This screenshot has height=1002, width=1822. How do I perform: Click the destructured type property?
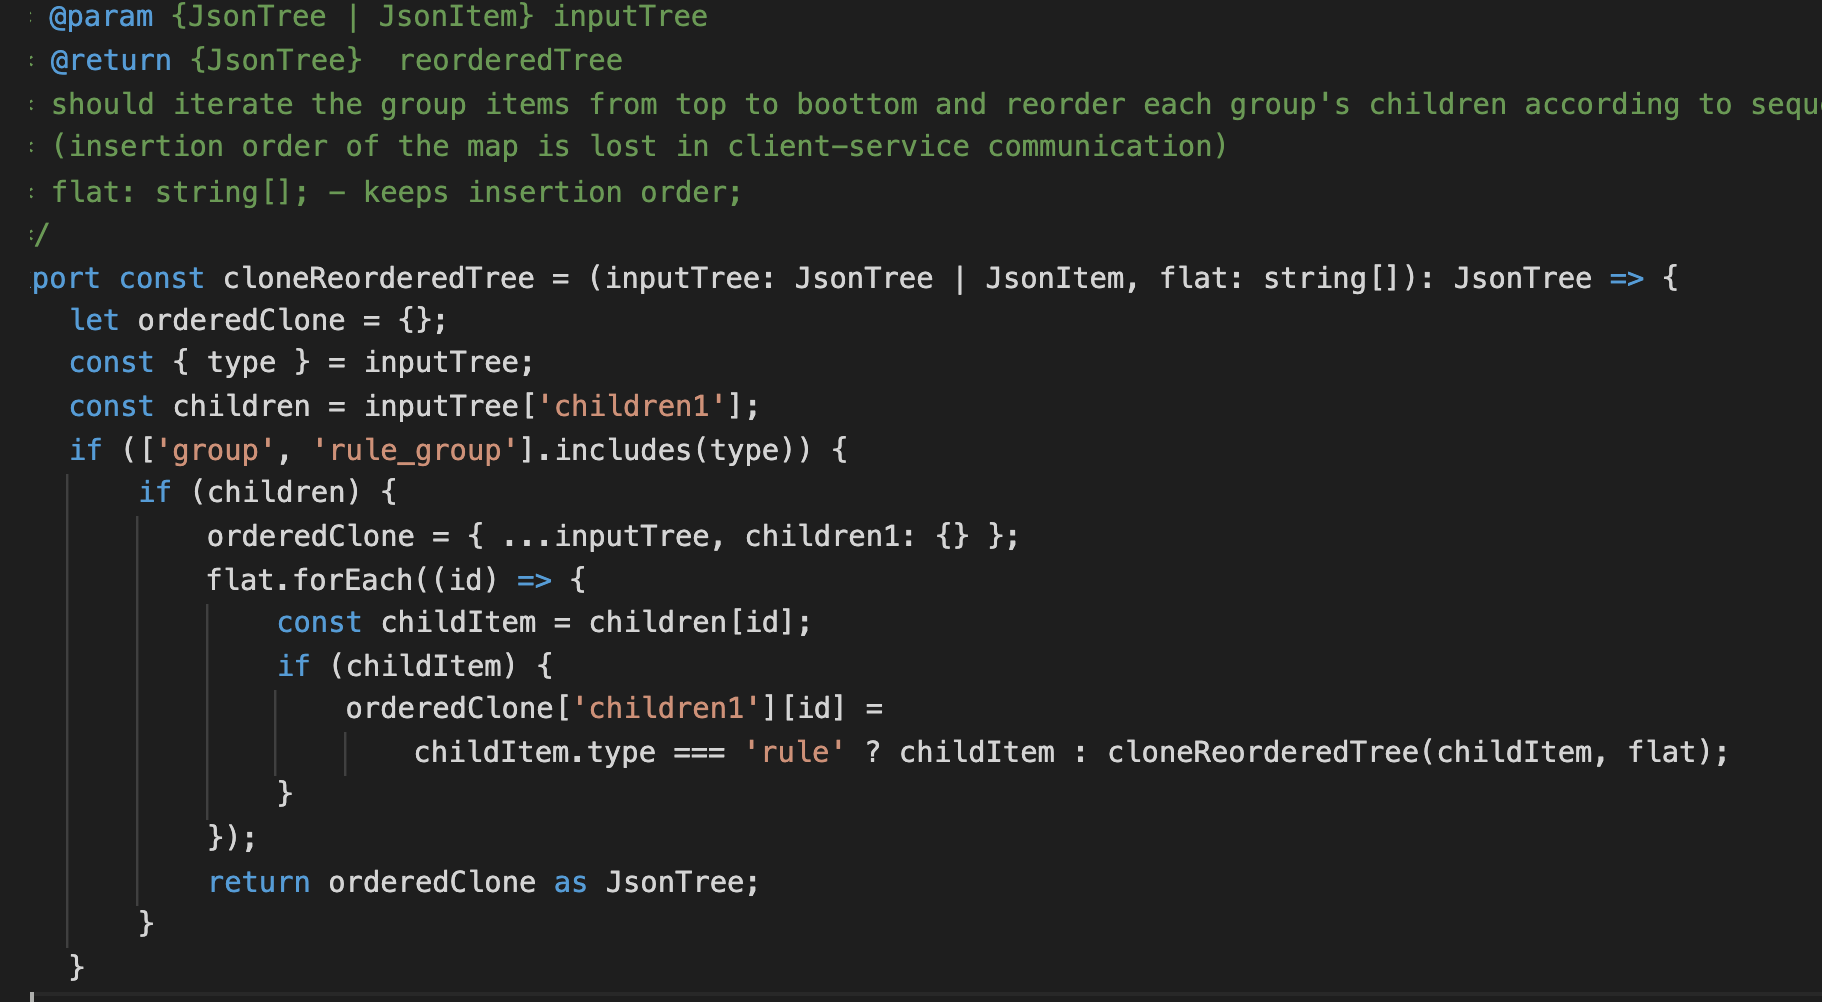tap(241, 362)
